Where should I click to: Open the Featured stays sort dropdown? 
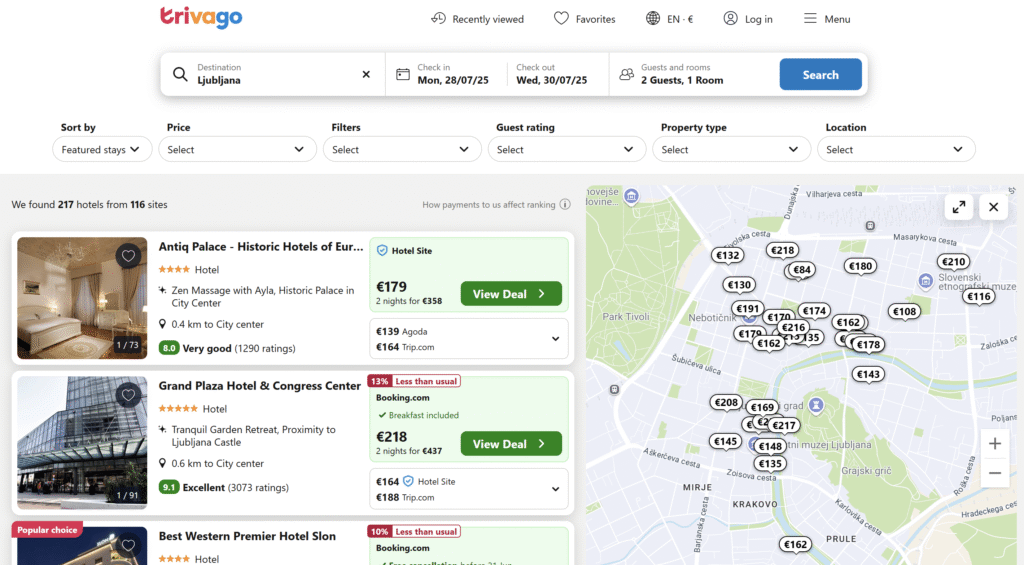coord(102,150)
